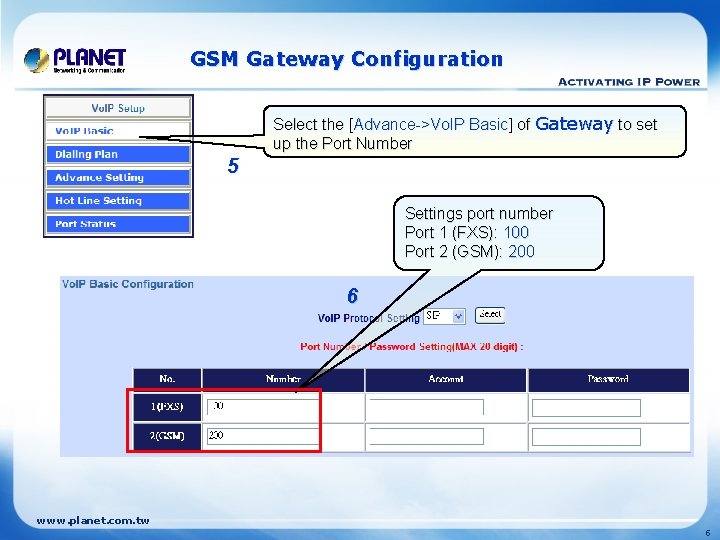The image size is (720, 540).
Task: Click the 'Account' column header
Action: pyautogui.click(x=445, y=380)
